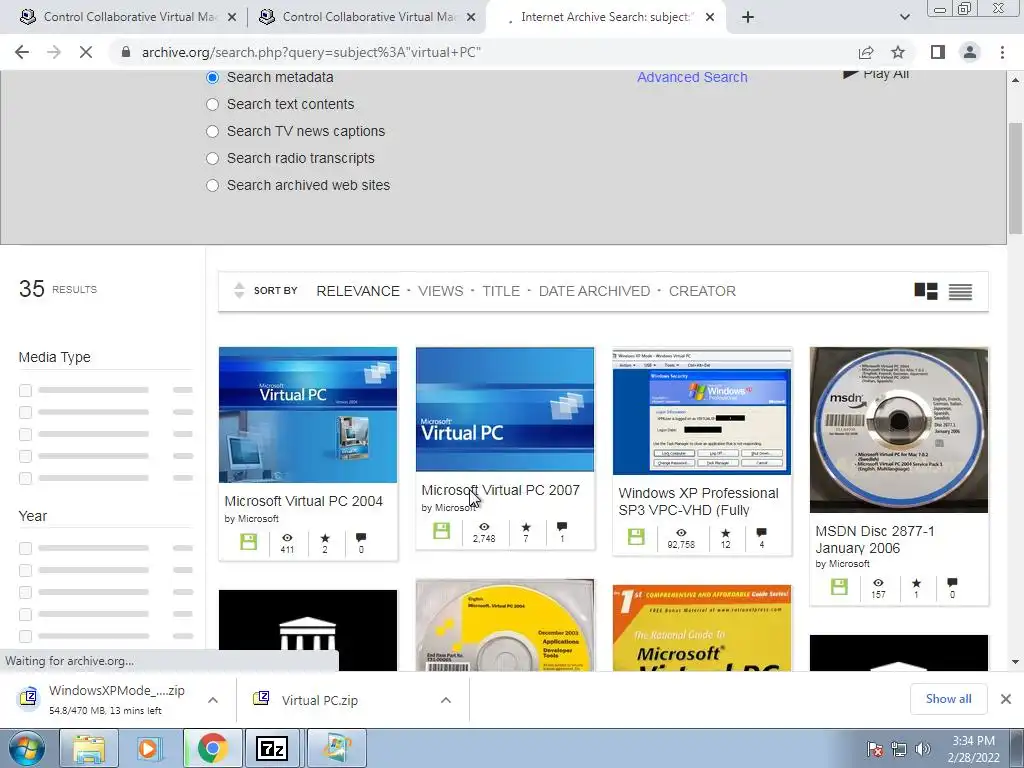Click volume speaker in system tray
This screenshot has height=768, width=1024.
pos(923,749)
